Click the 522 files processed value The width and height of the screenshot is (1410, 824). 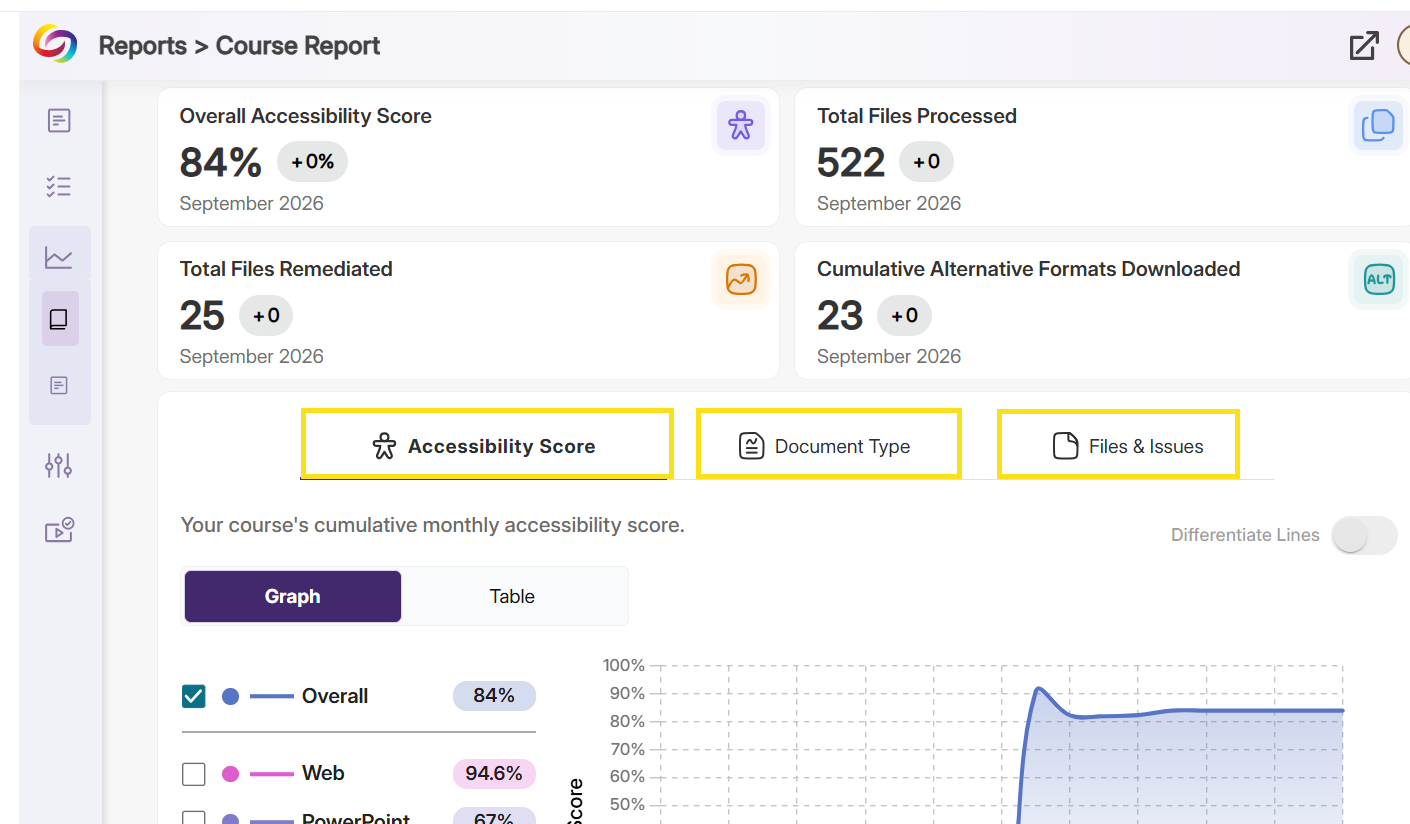851,162
